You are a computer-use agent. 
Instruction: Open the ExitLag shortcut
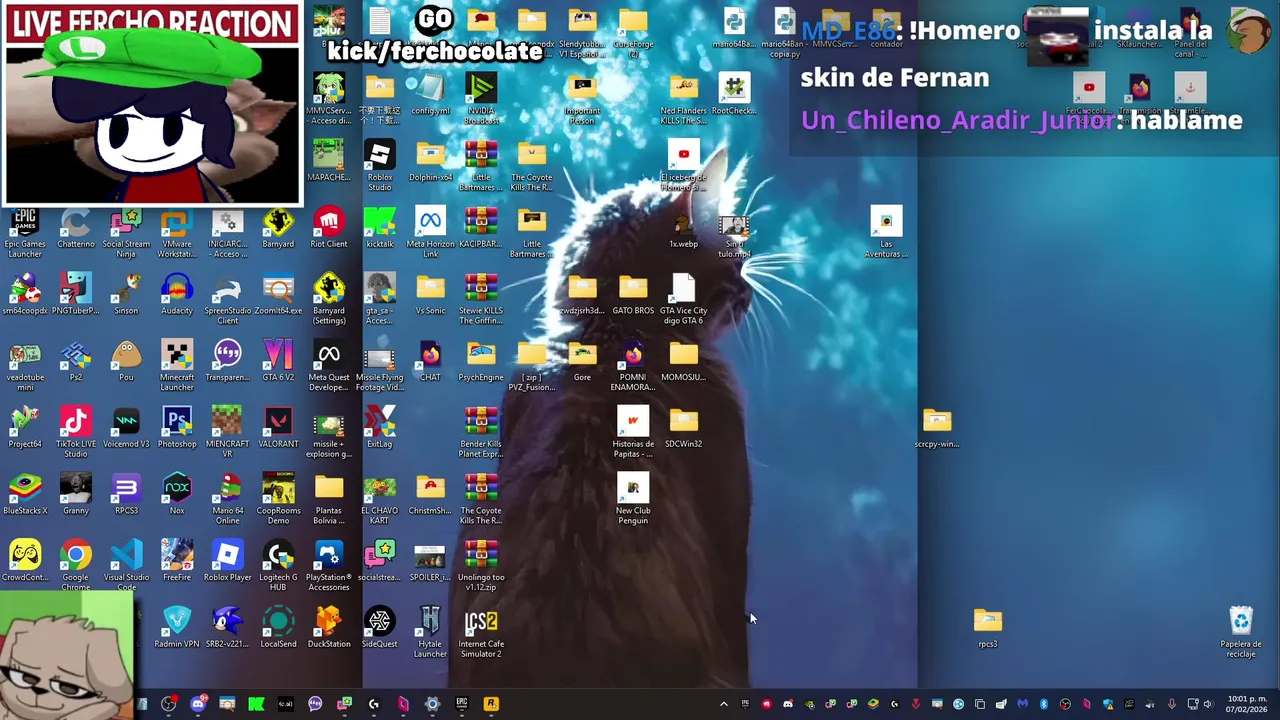click(x=379, y=429)
